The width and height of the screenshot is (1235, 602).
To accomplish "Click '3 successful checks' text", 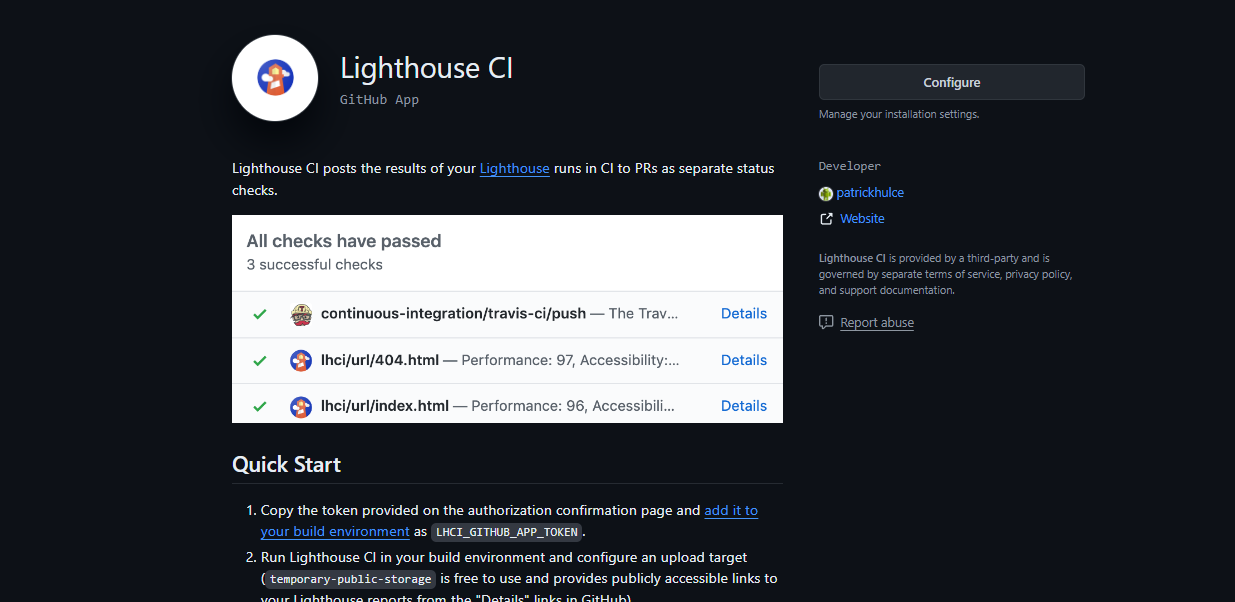I will (x=315, y=265).
